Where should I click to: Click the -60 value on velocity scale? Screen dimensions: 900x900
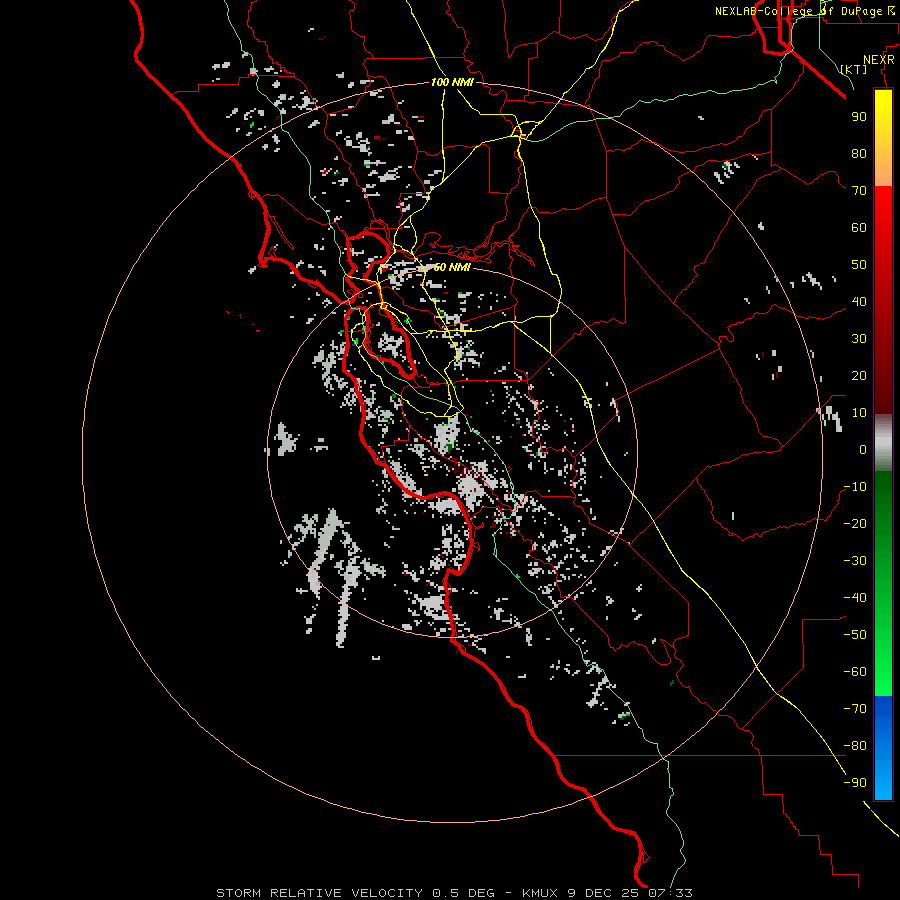(x=855, y=672)
